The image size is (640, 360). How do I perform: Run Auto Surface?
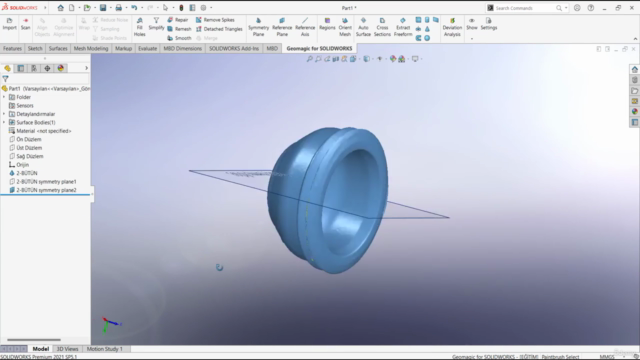[363, 27]
